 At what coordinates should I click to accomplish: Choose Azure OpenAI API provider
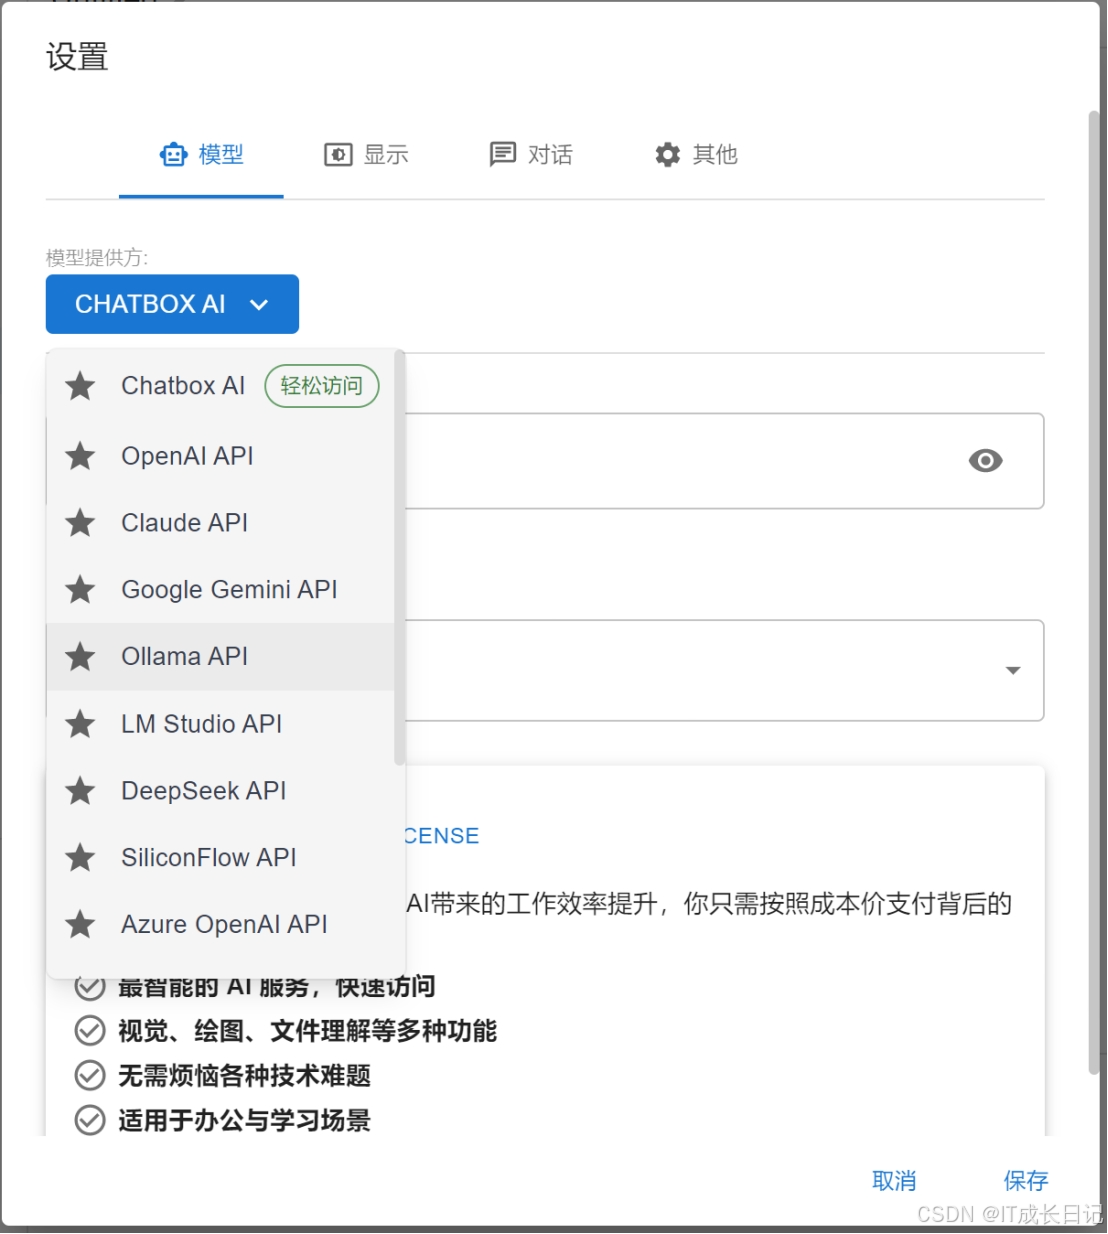pyautogui.click(x=221, y=925)
